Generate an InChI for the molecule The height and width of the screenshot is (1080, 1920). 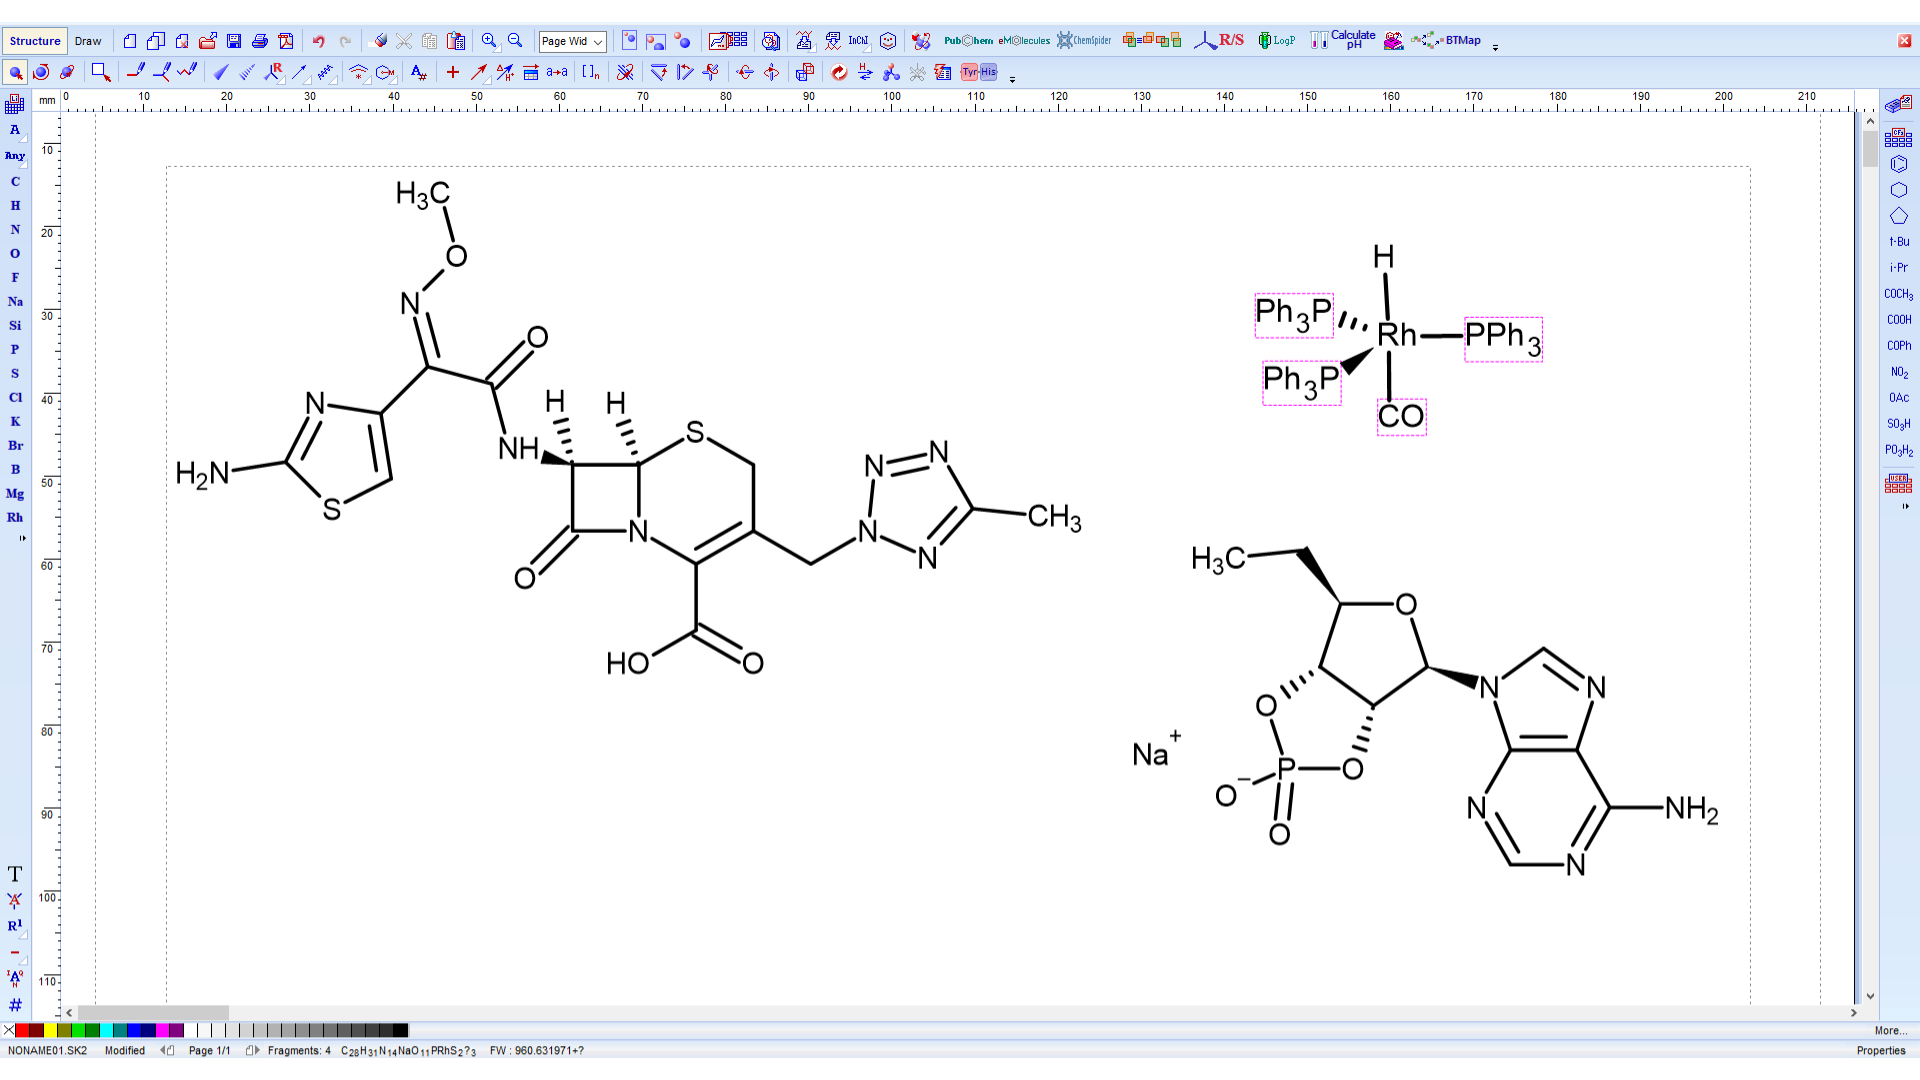point(857,41)
